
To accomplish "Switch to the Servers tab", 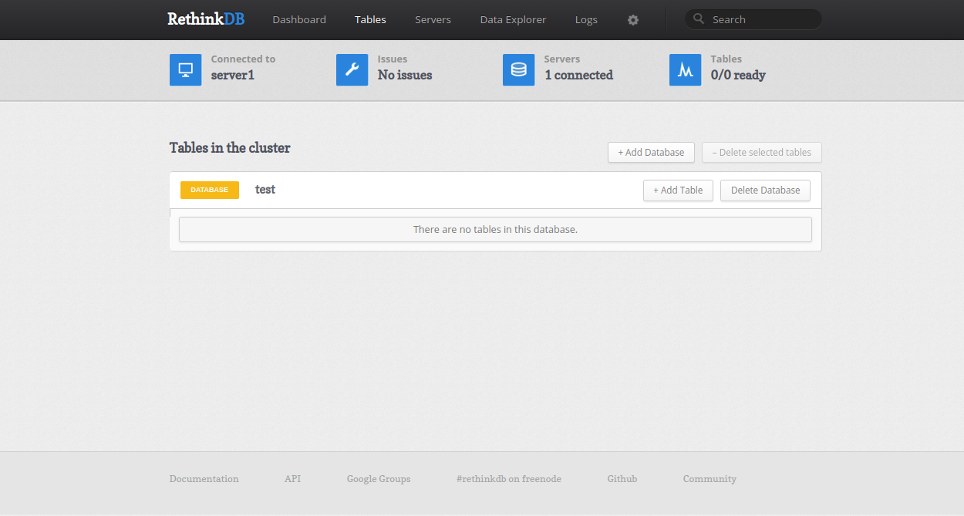I will tap(433, 20).
